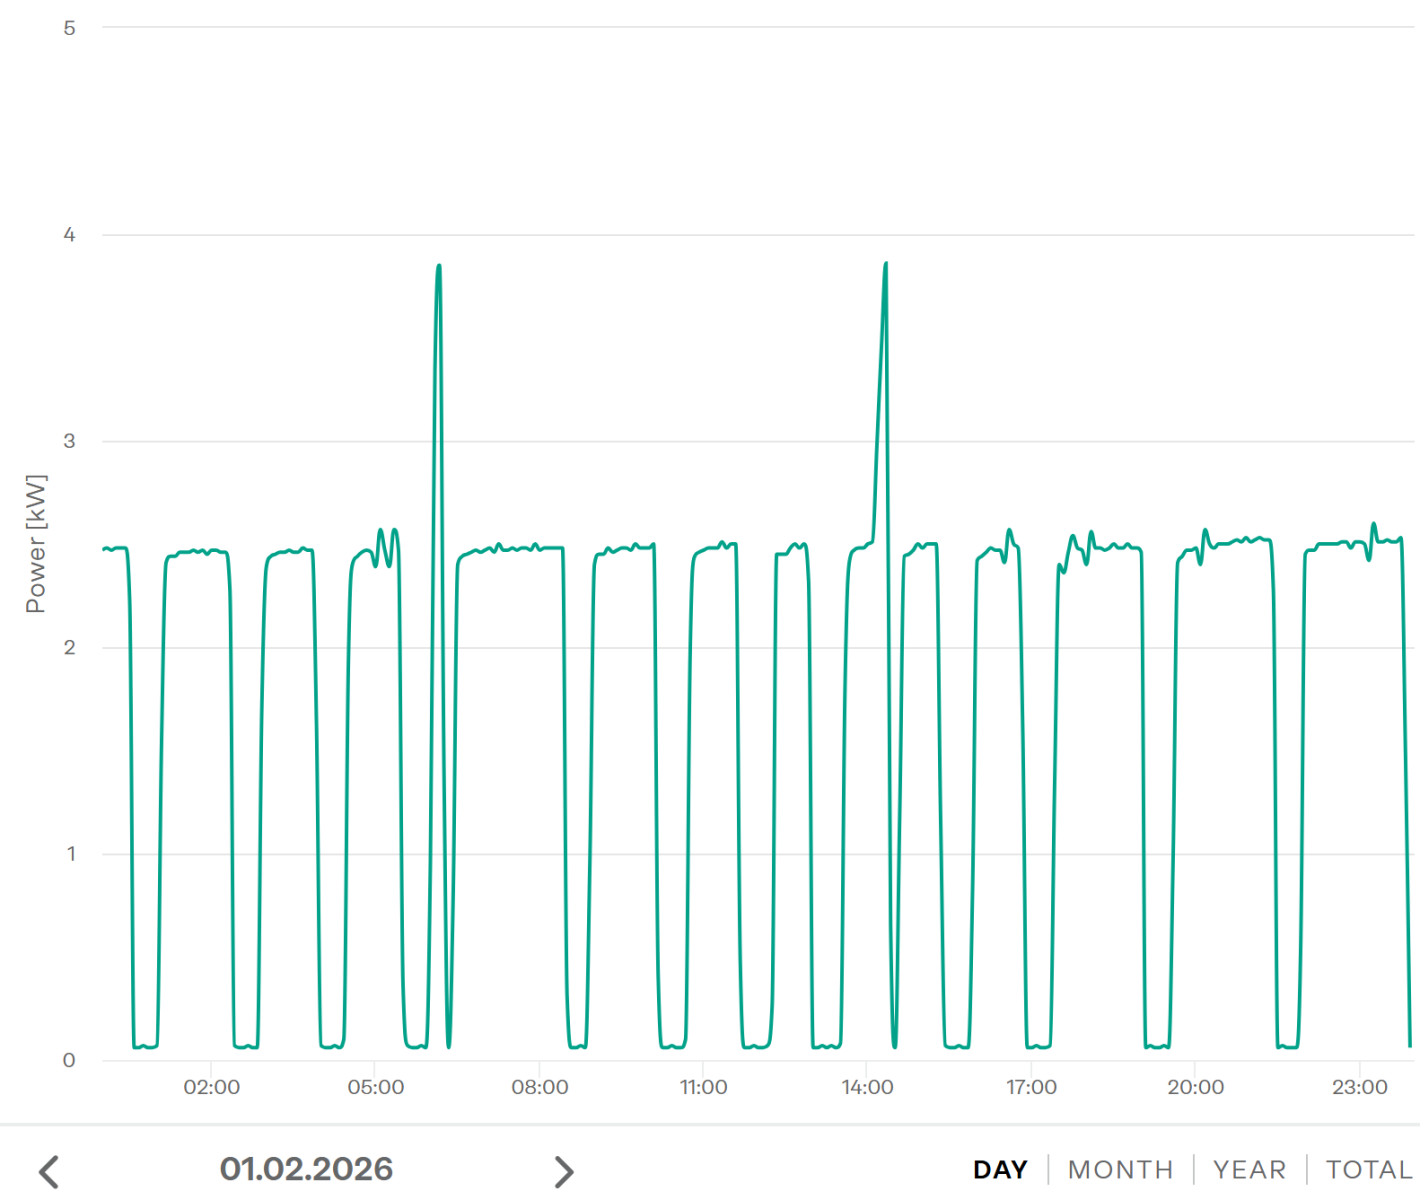Click the Power [kW] axis title
The width and height of the screenshot is (1420, 1200).
36,544
